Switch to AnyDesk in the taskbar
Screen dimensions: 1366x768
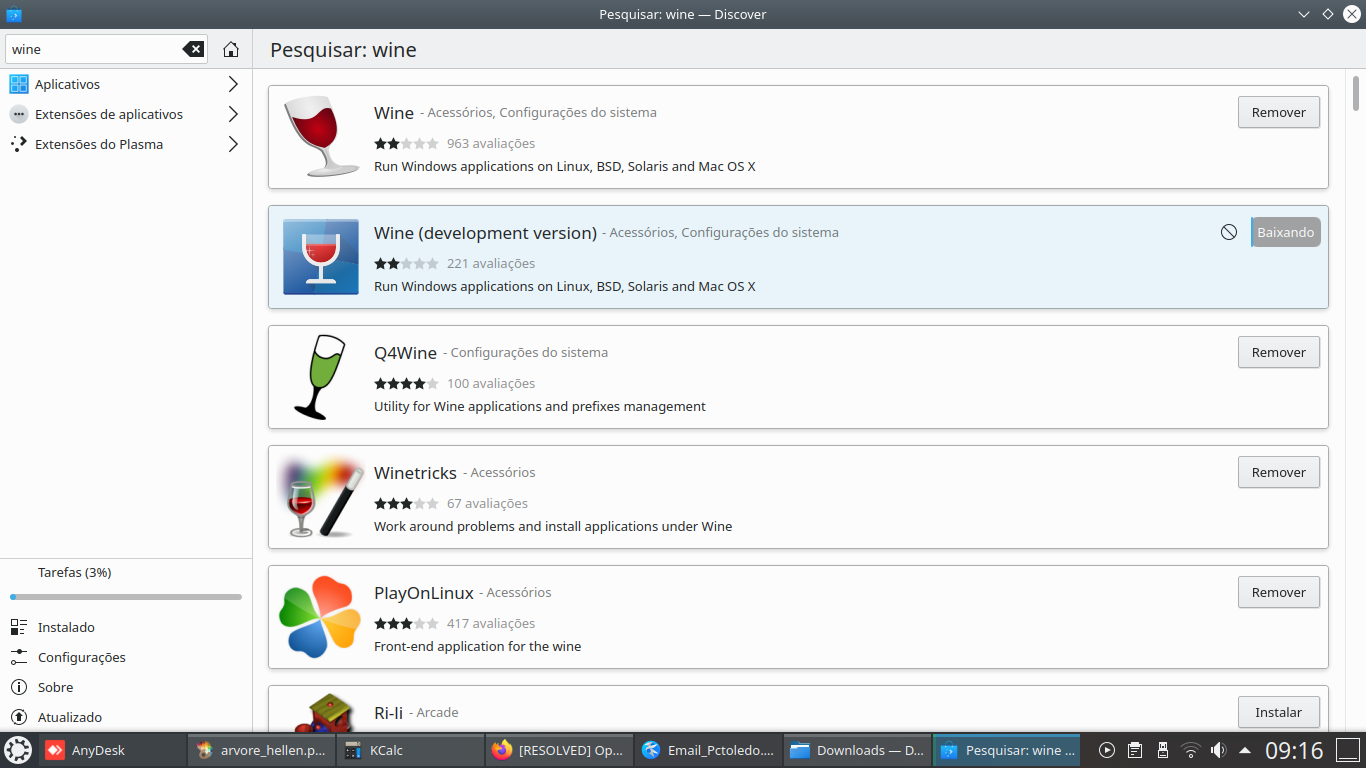click(x=112, y=750)
